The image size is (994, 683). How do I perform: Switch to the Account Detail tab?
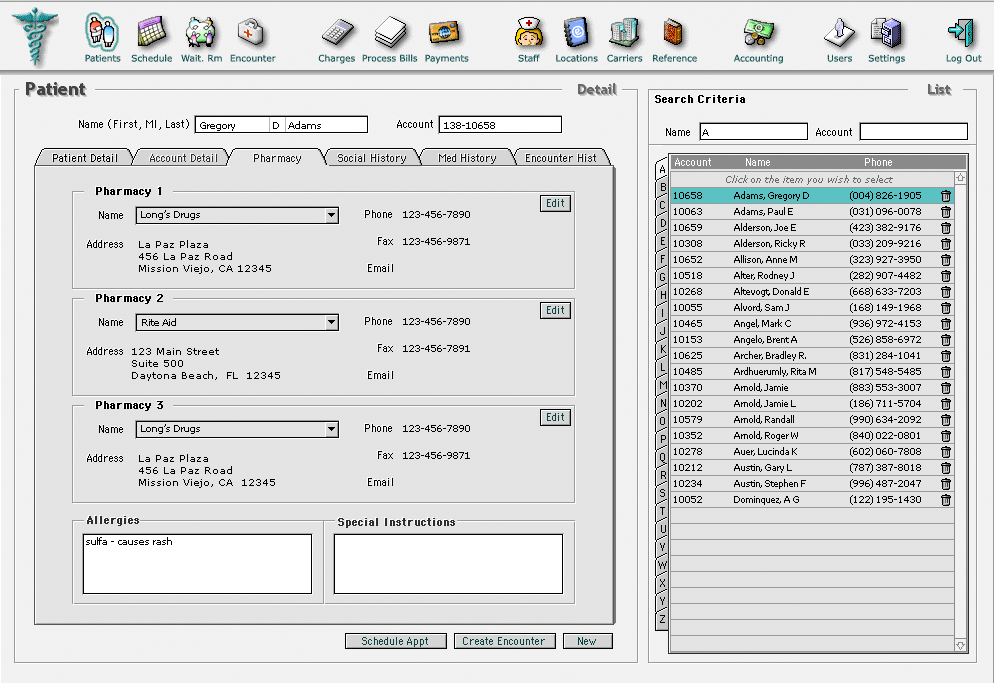click(183, 158)
